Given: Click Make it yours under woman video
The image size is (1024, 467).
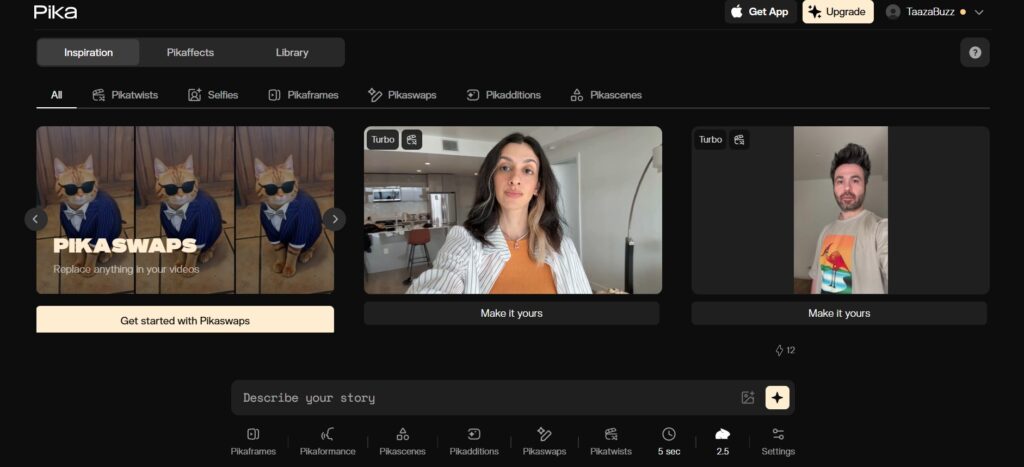Looking at the screenshot, I should pos(511,313).
